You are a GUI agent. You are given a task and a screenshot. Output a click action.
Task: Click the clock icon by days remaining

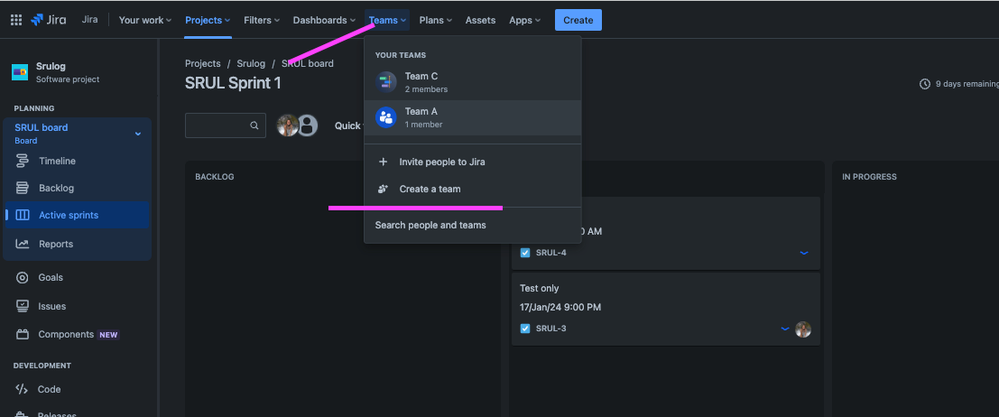[x=924, y=84]
